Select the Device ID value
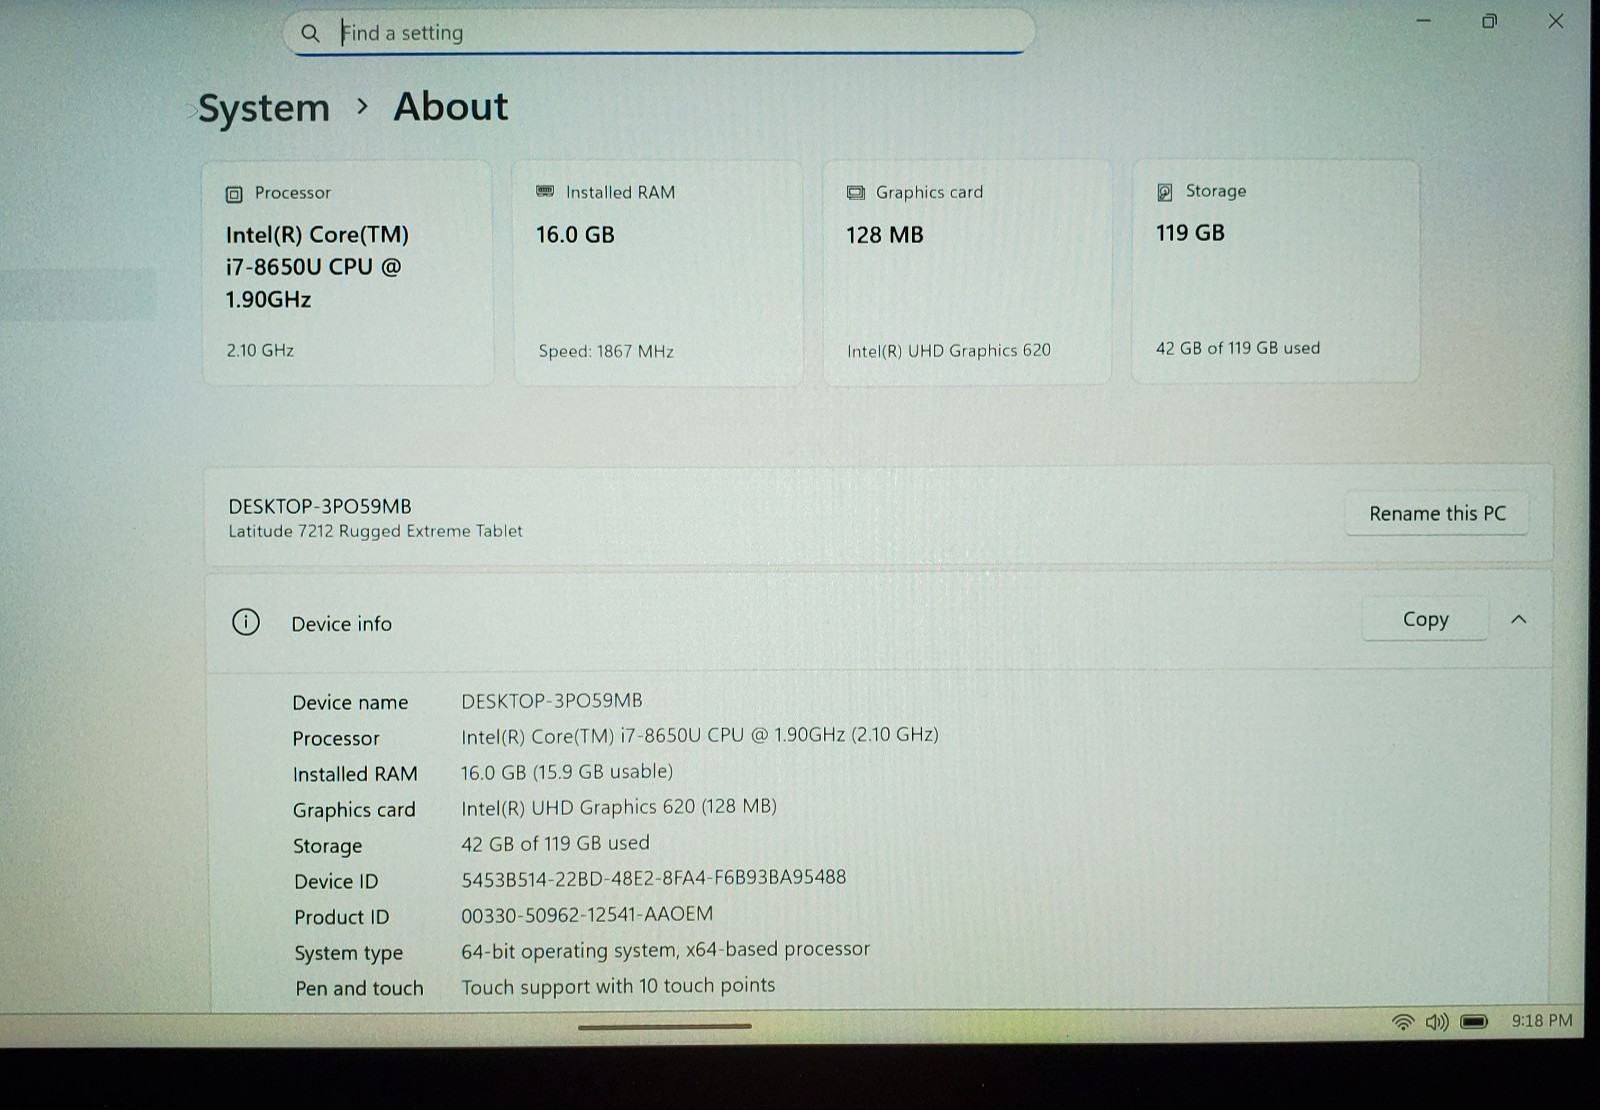 pyautogui.click(x=653, y=877)
